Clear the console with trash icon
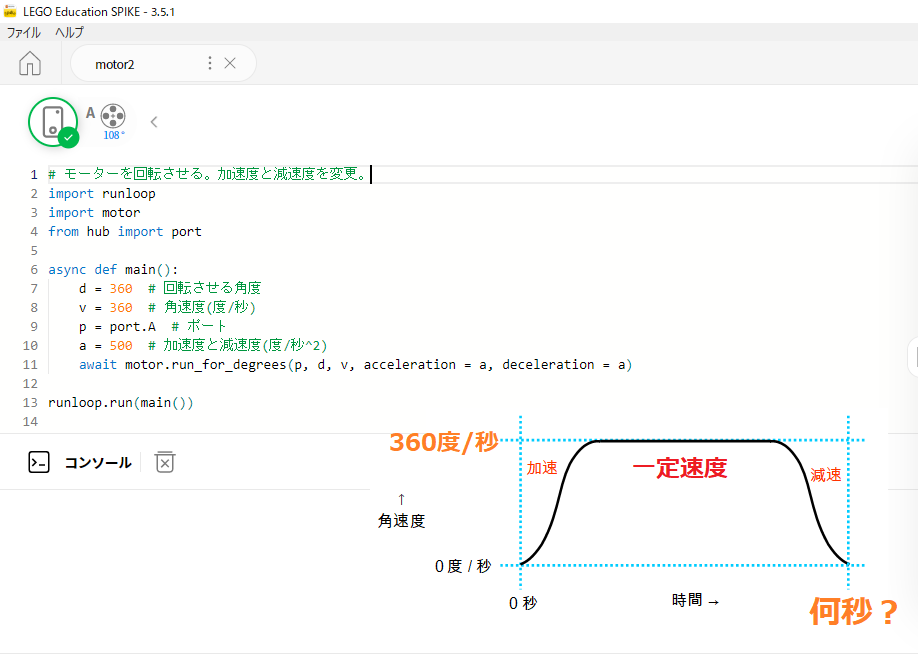This screenshot has height=660, width=918. pos(165,462)
